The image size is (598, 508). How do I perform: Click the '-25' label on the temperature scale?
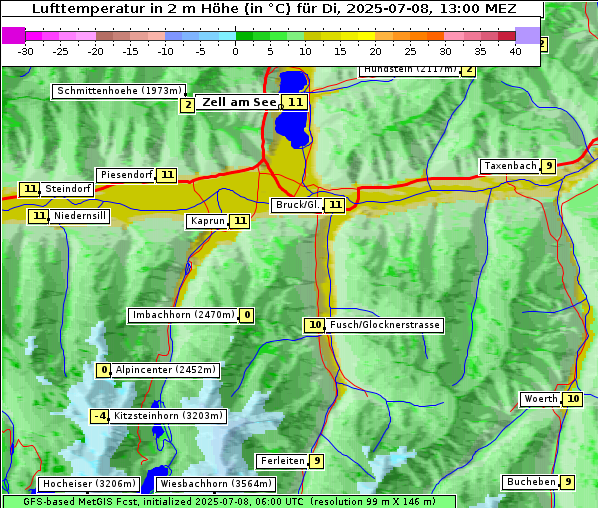coord(60,51)
